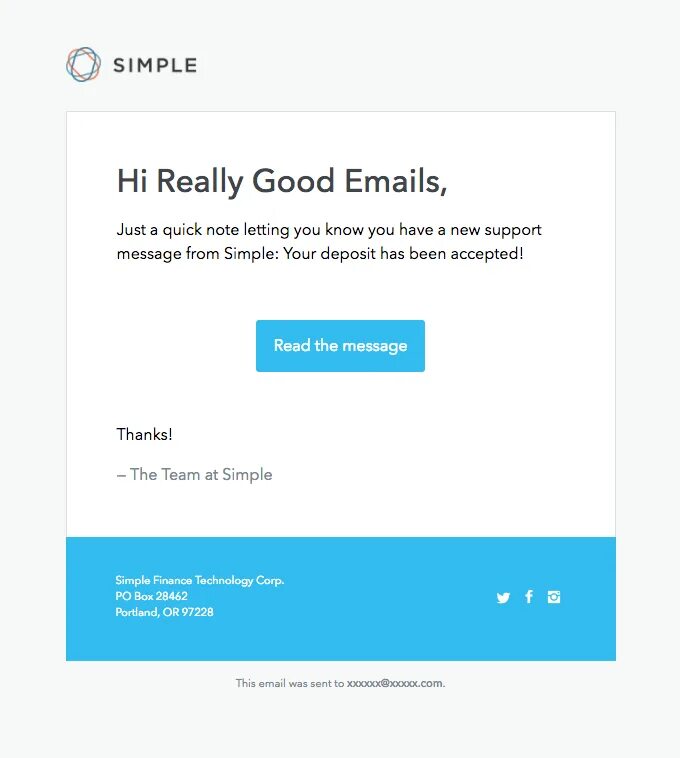Click the "Portland, OR 97228" address line

(164, 612)
